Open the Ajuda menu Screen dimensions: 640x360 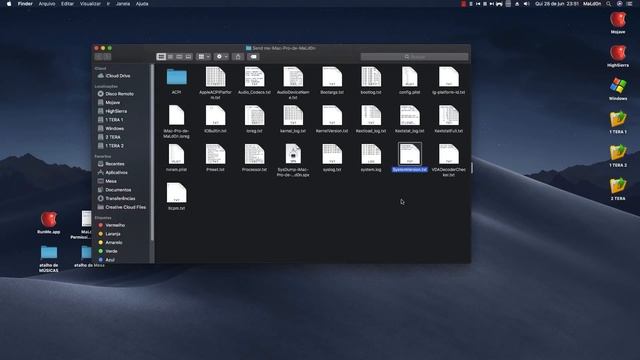point(142,4)
